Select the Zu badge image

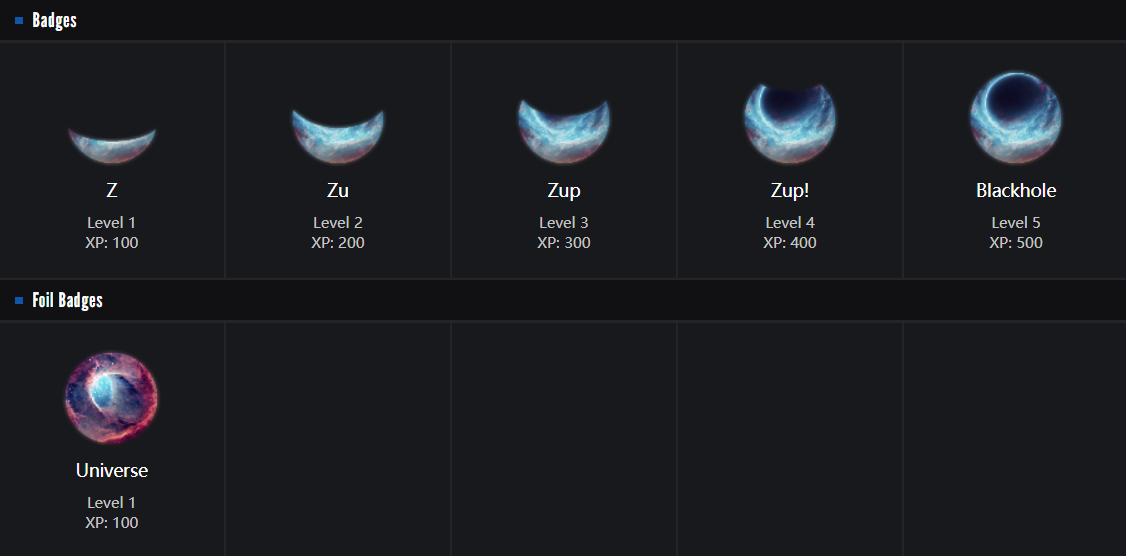click(x=338, y=136)
